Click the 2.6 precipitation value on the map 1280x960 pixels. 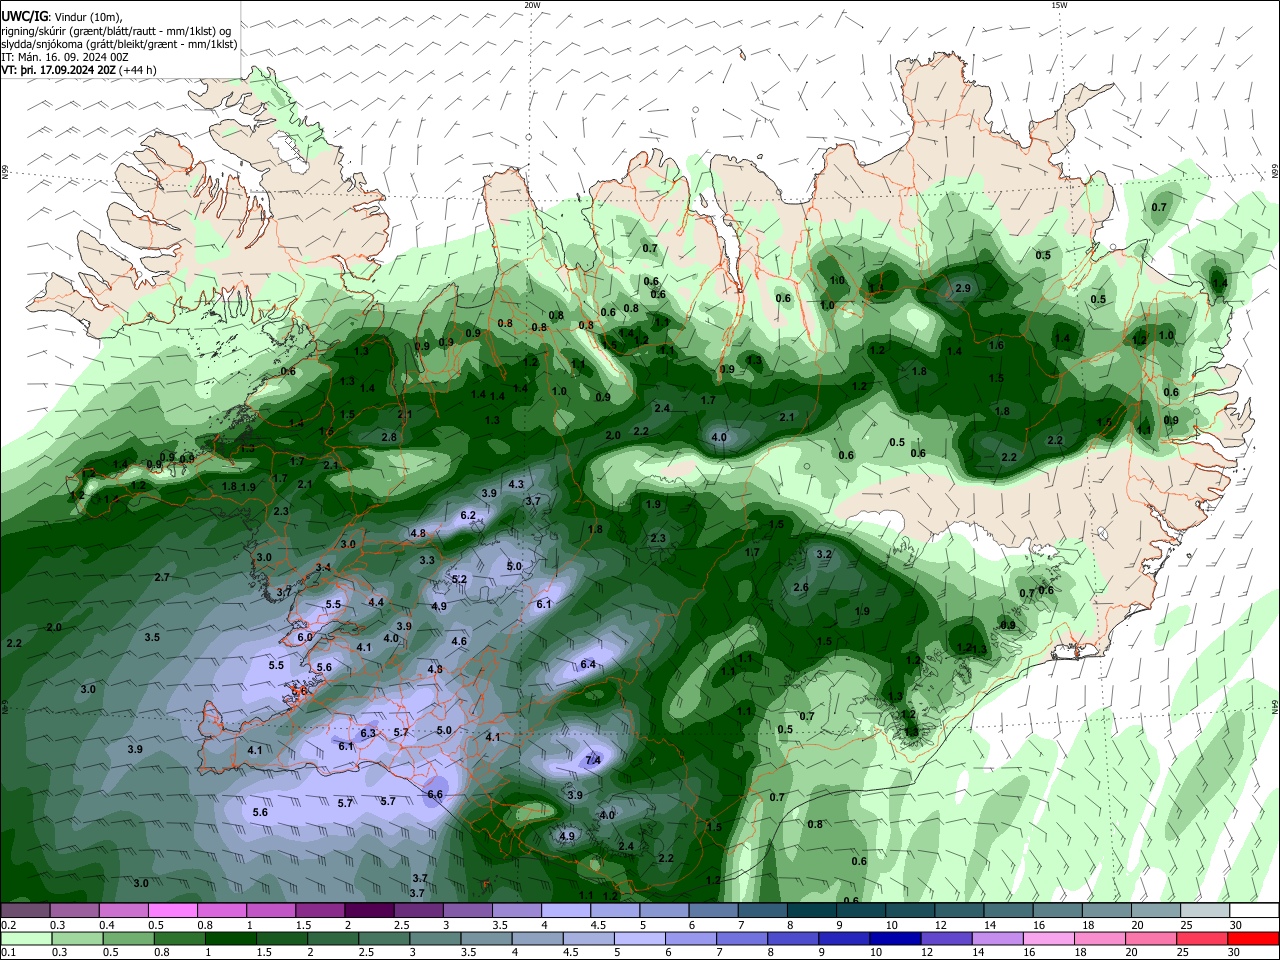coord(801,587)
